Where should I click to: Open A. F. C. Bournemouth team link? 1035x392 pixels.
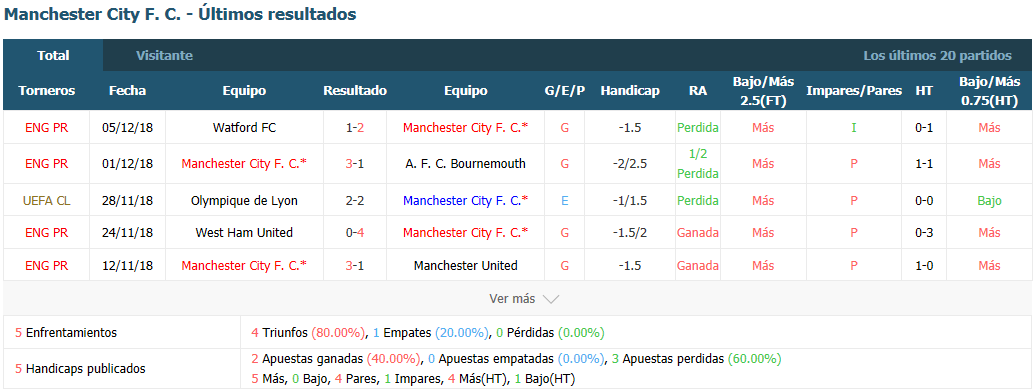tap(465, 163)
